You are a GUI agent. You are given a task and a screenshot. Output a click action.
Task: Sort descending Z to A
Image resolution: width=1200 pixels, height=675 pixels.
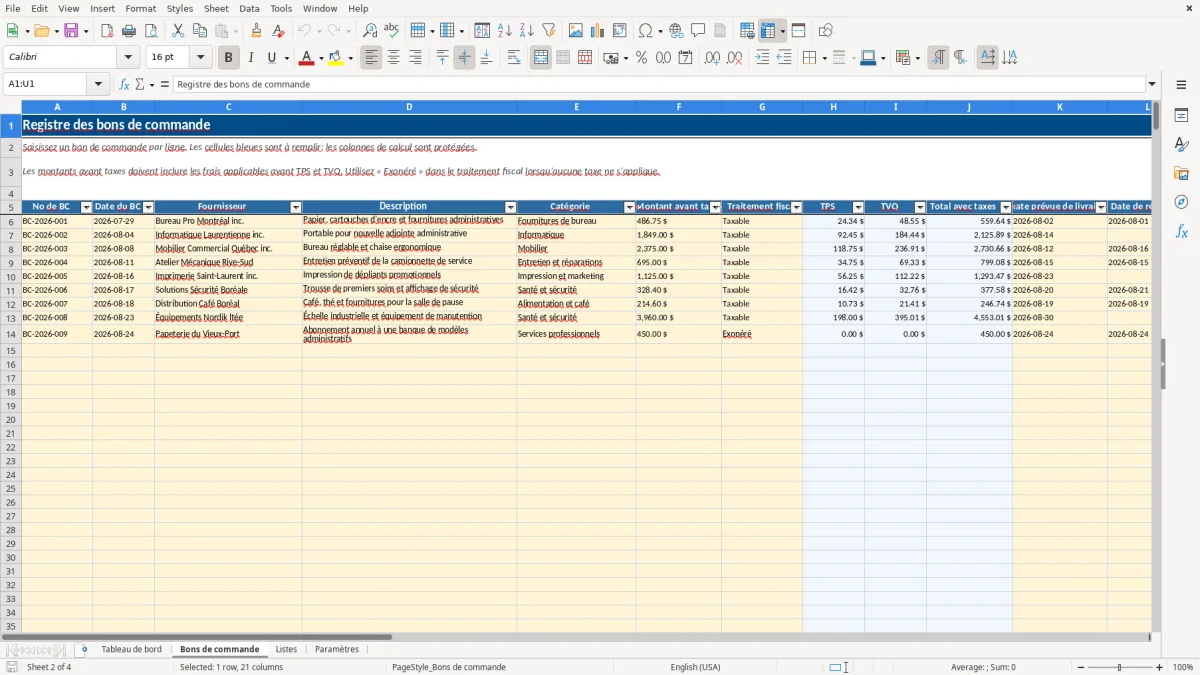pos(526,31)
